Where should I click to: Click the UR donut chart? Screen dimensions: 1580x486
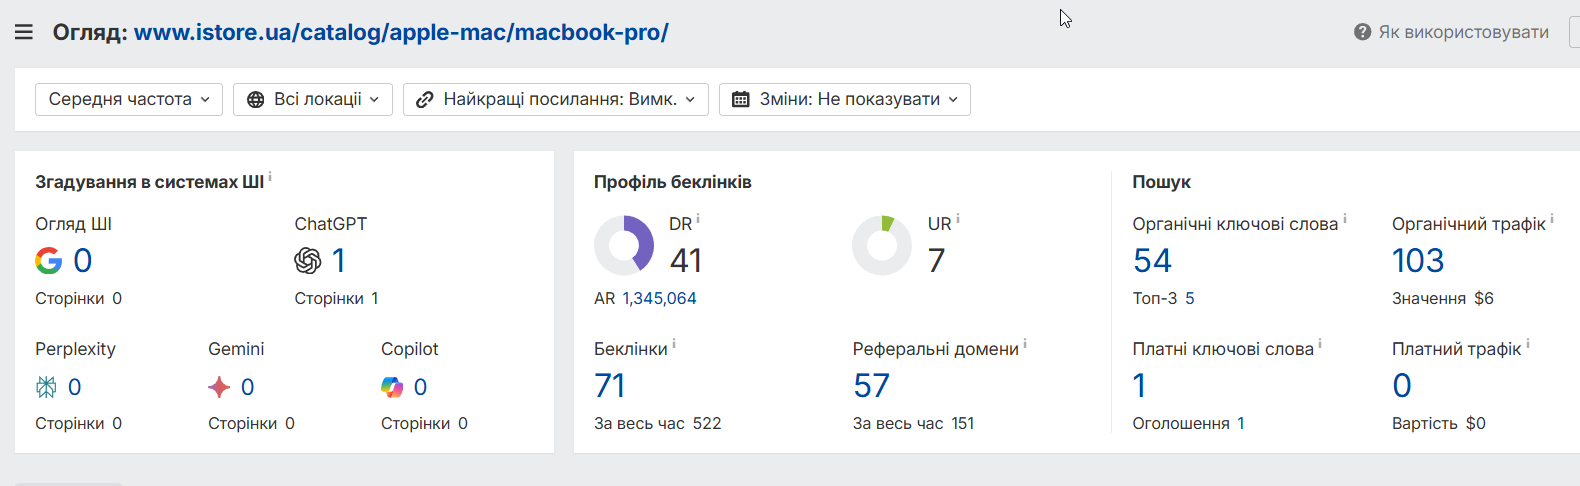[882, 245]
